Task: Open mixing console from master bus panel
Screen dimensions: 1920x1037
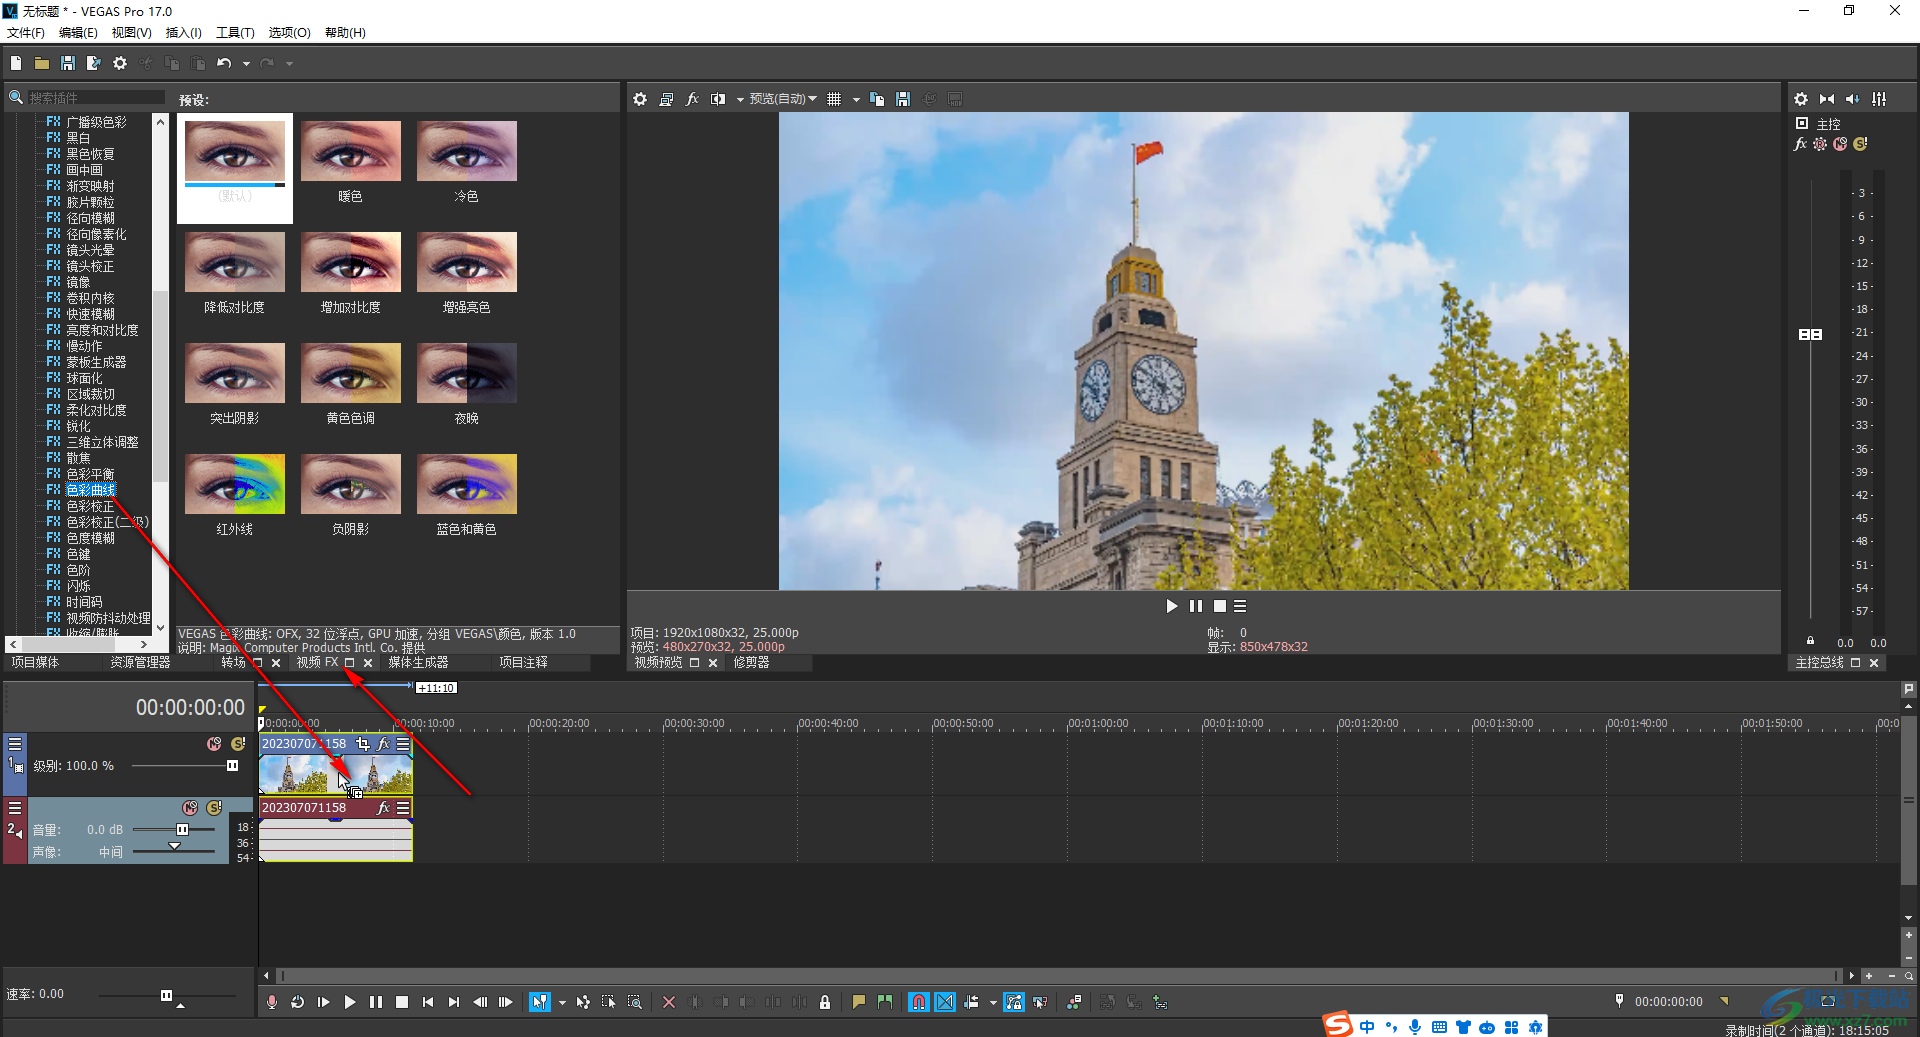Action: click(x=1879, y=99)
